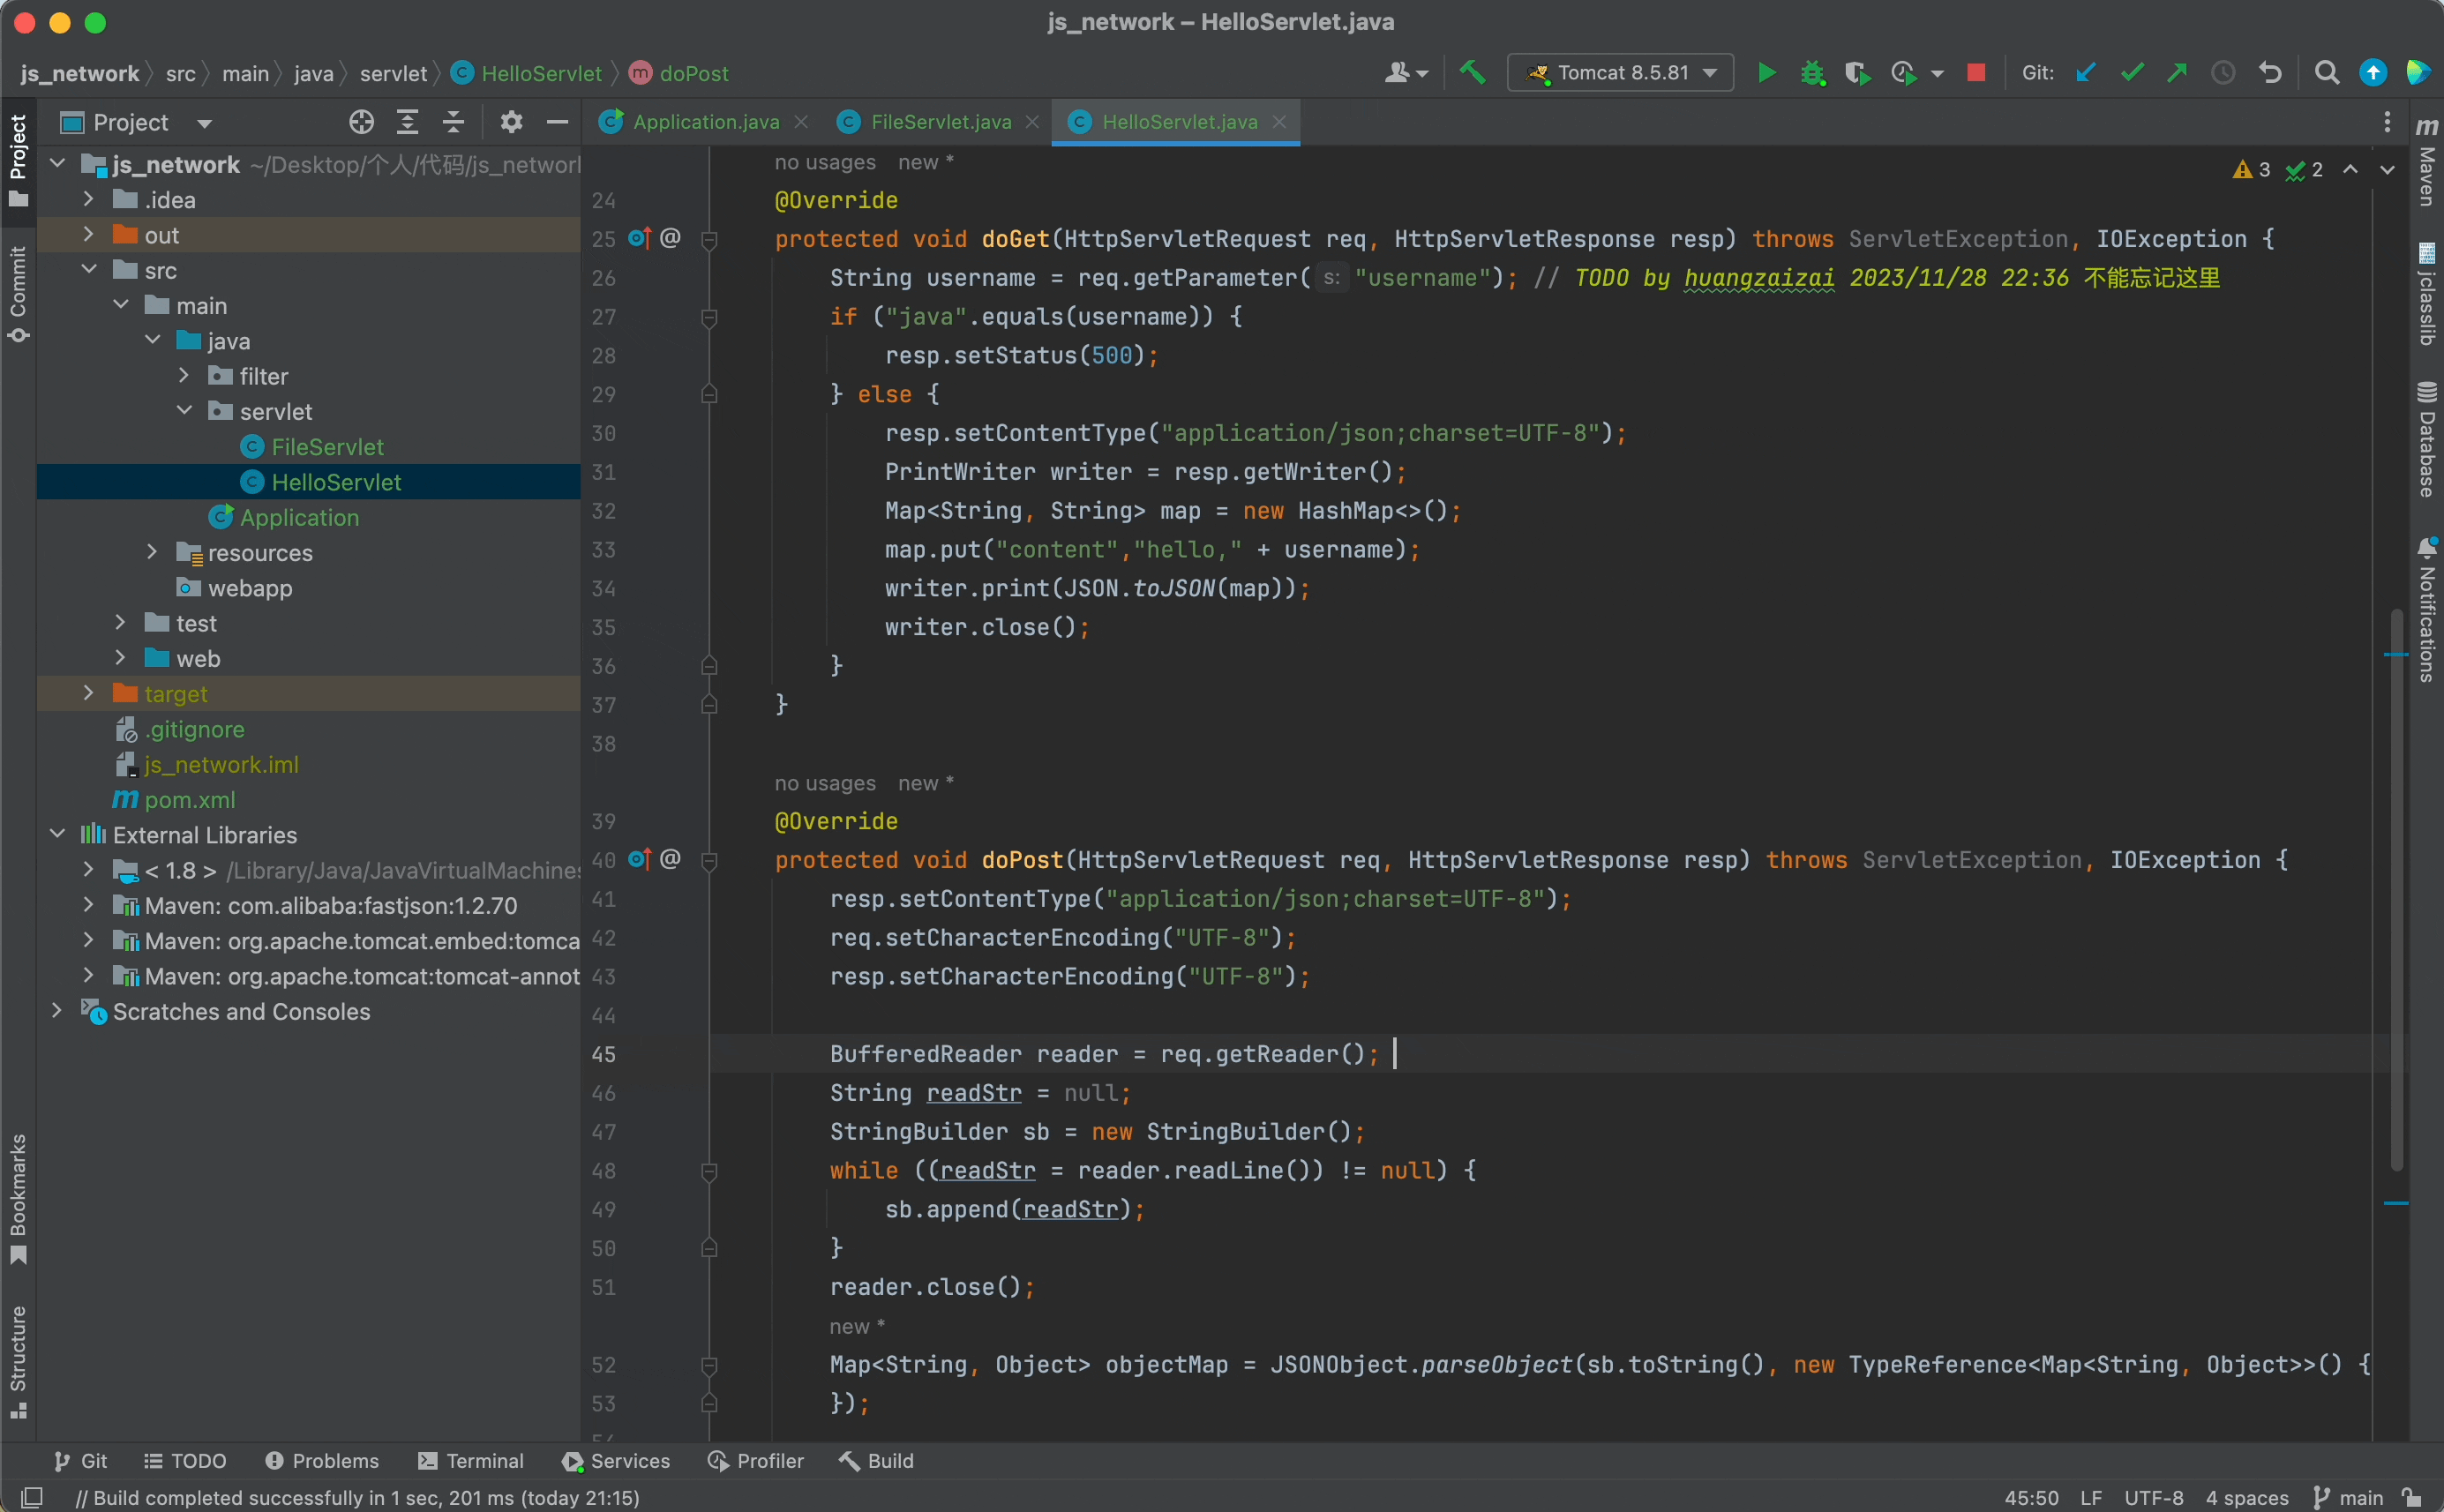Click the Build project hammer icon

[x=1472, y=73]
